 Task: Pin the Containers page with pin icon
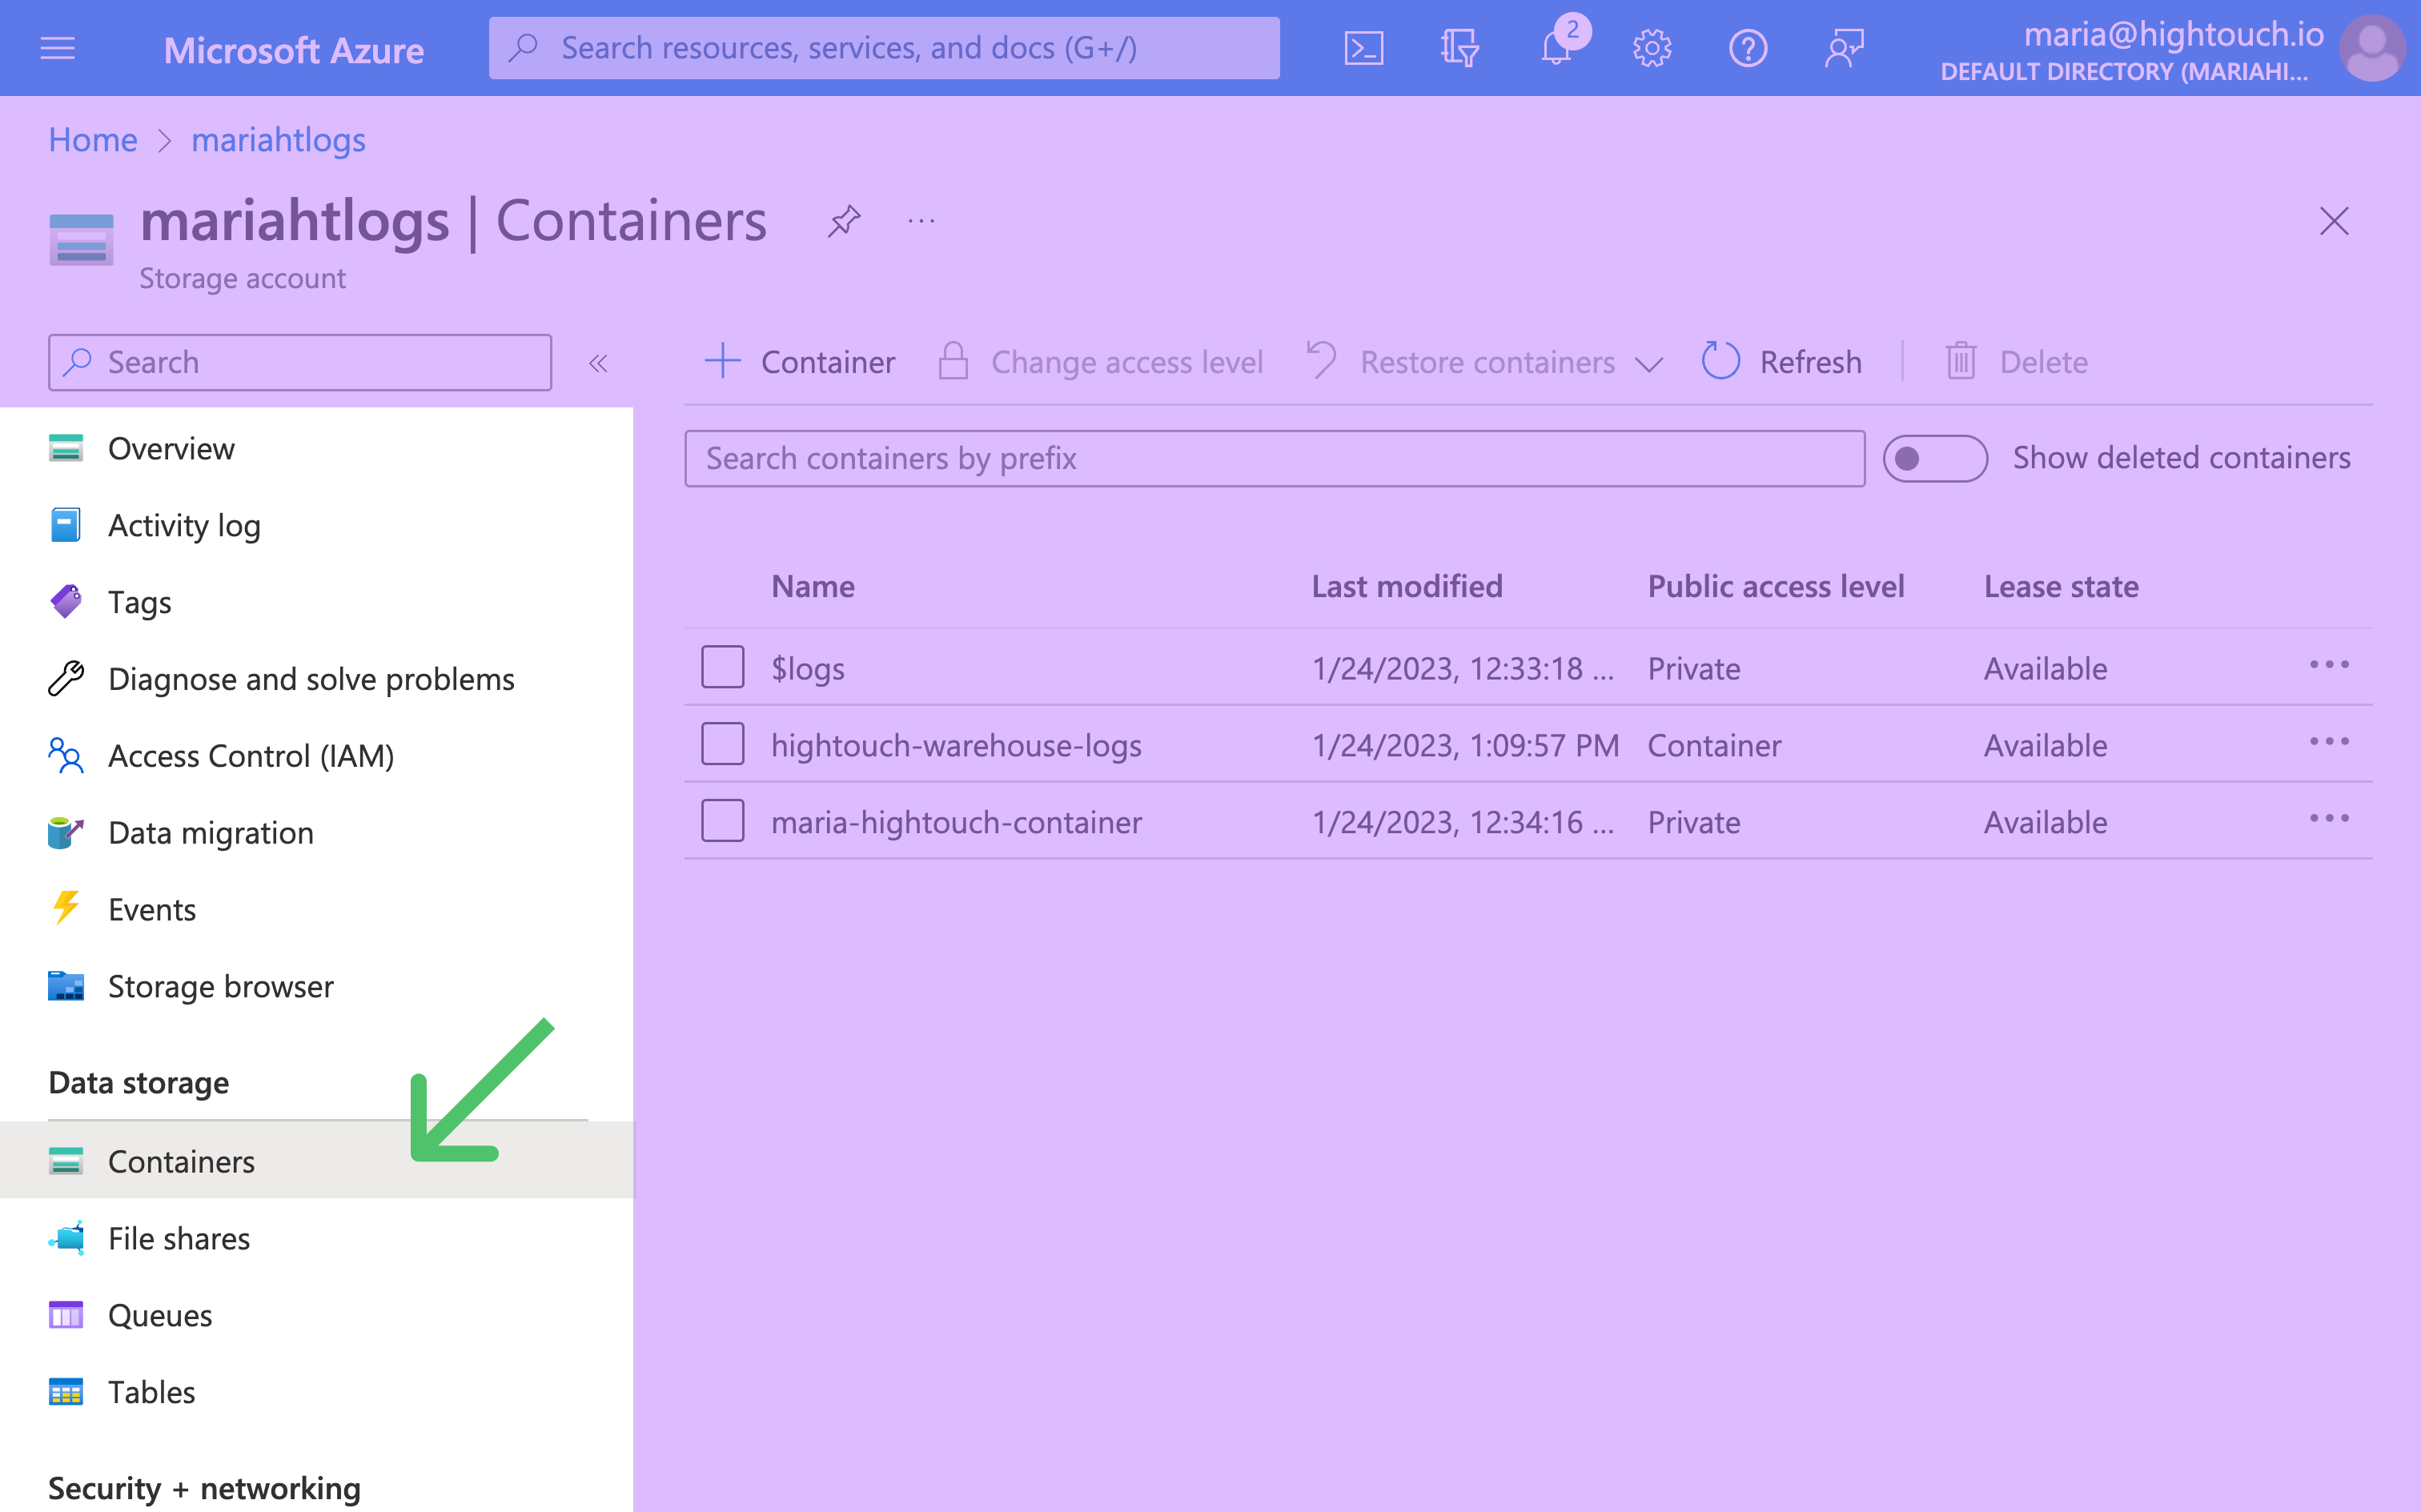(843, 221)
